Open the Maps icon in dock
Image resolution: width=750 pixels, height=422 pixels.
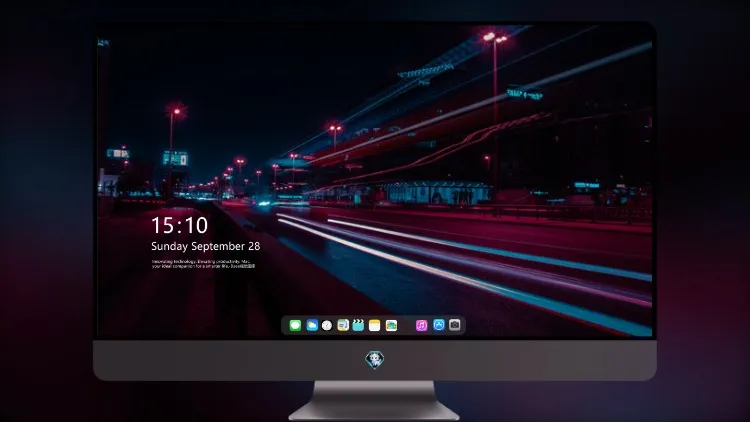point(343,325)
